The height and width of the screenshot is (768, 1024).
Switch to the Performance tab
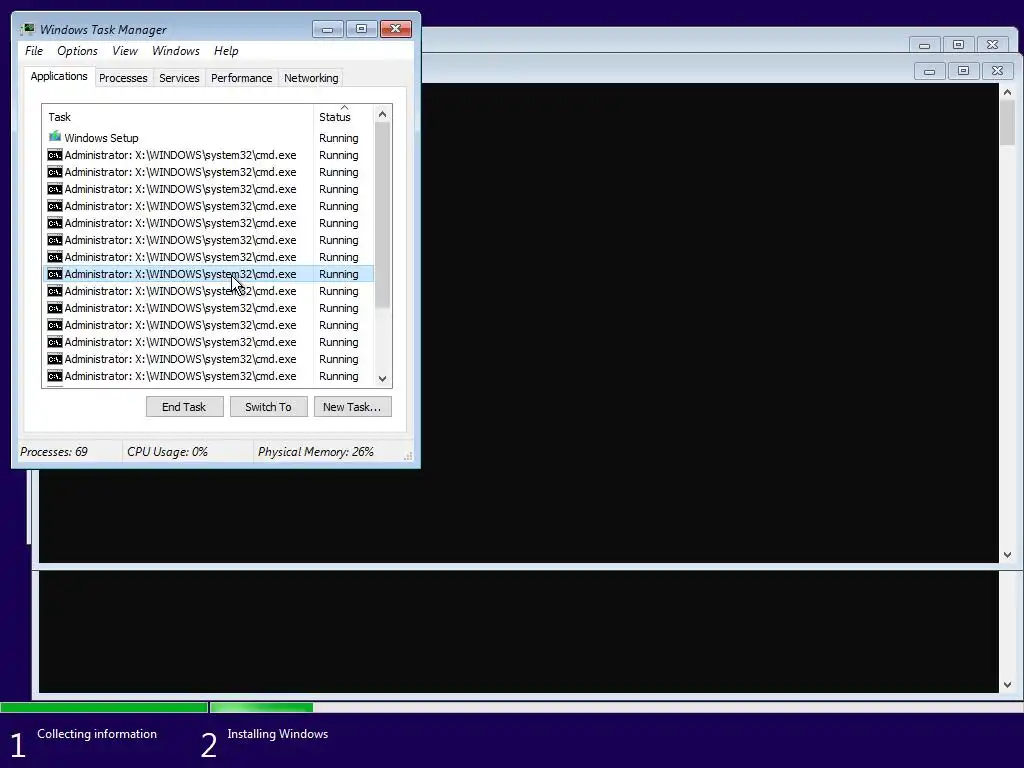click(x=241, y=78)
